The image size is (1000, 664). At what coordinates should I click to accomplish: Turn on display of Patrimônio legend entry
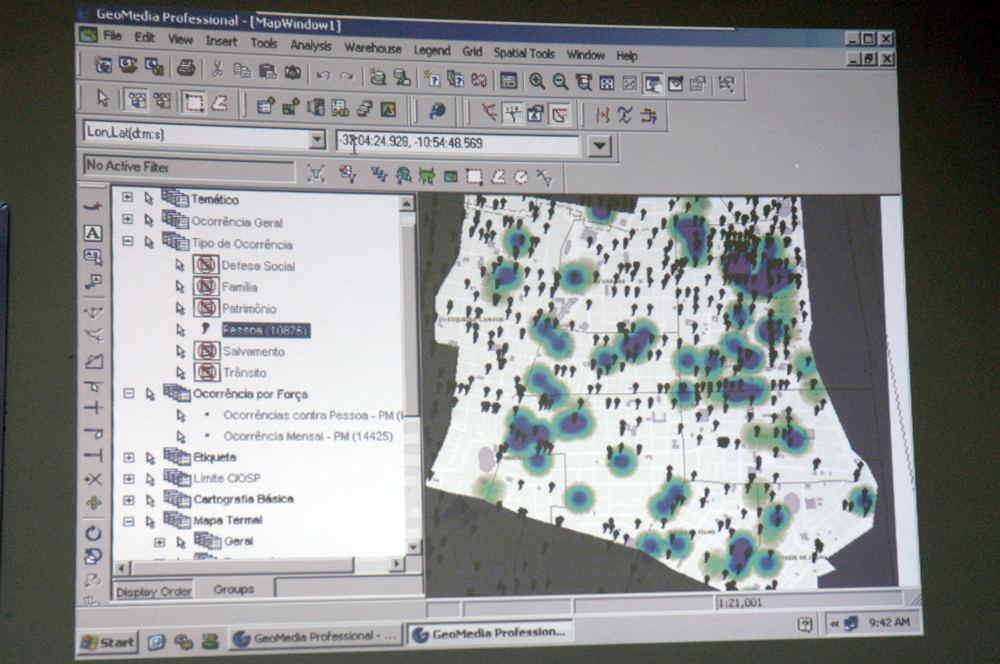point(205,307)
